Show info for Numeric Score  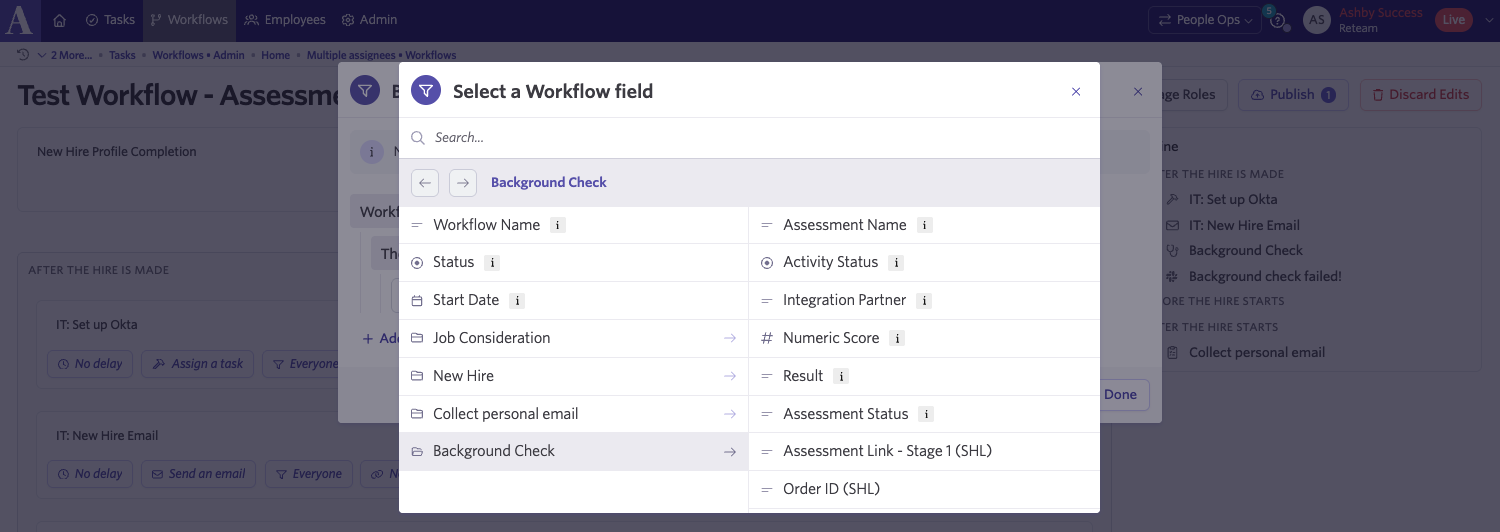(x=897, y=339)
